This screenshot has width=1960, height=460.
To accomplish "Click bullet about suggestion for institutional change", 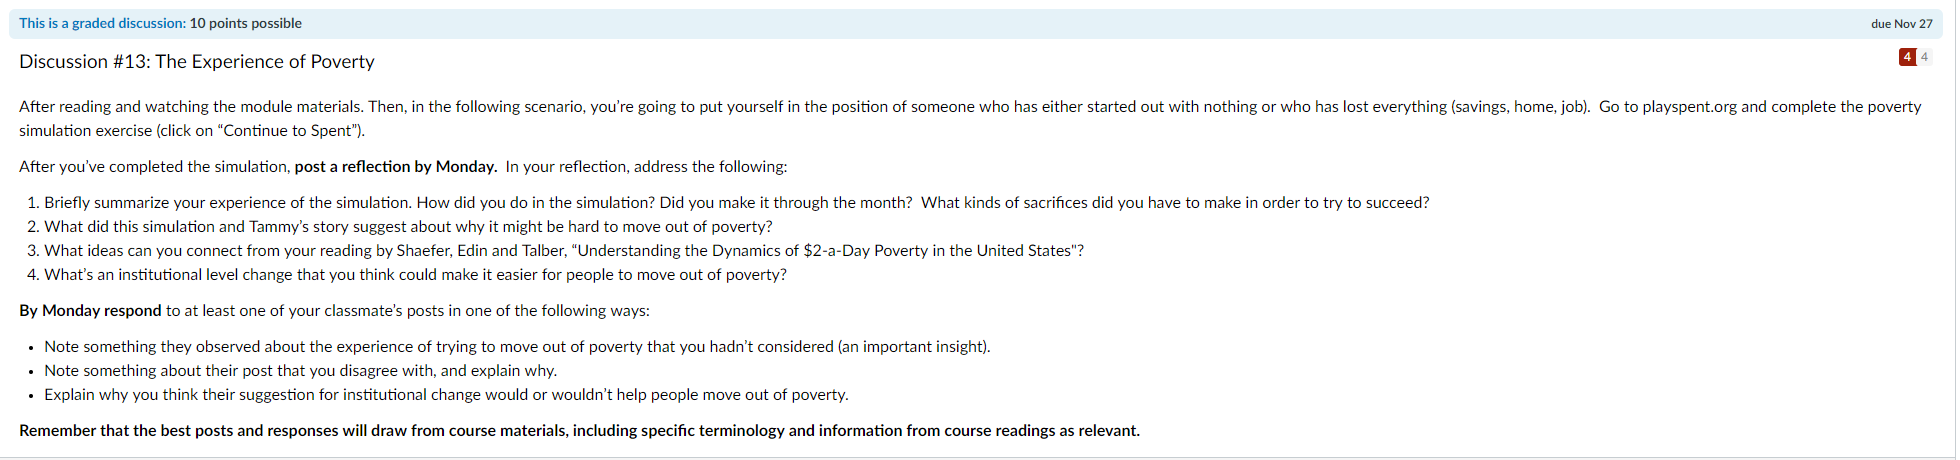I will pyautogui.click(x=446, y=395).
